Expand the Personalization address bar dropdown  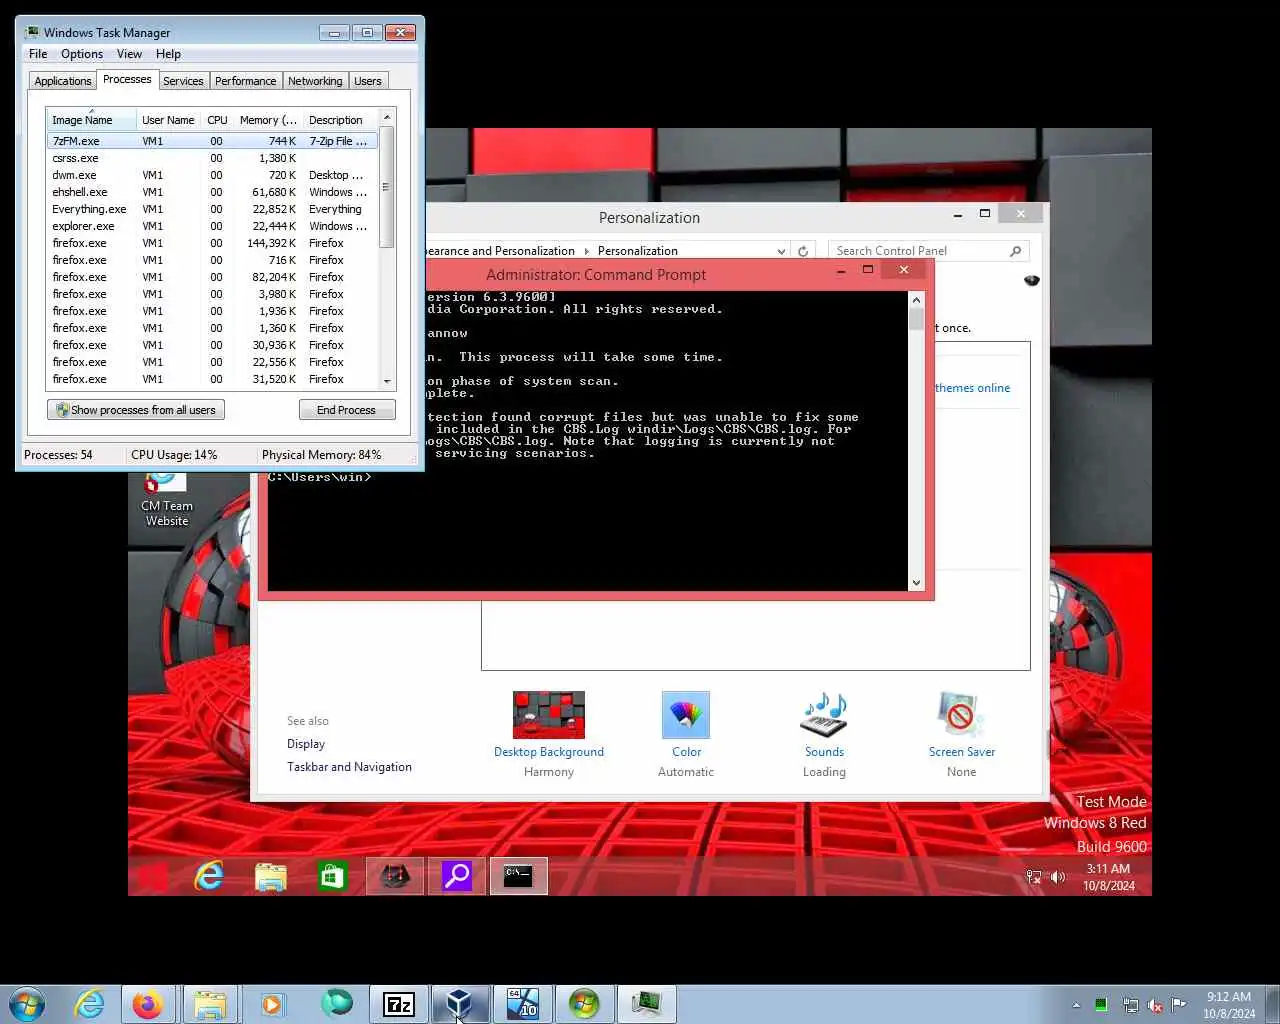pos(781,251)
